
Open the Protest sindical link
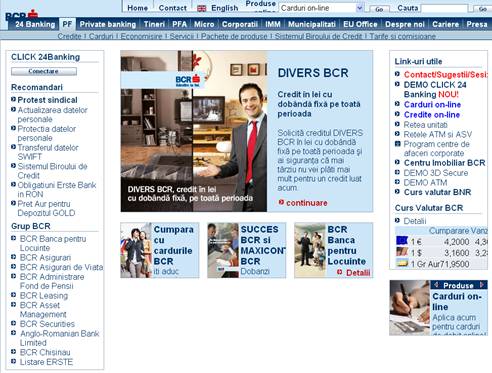[47, 100]
